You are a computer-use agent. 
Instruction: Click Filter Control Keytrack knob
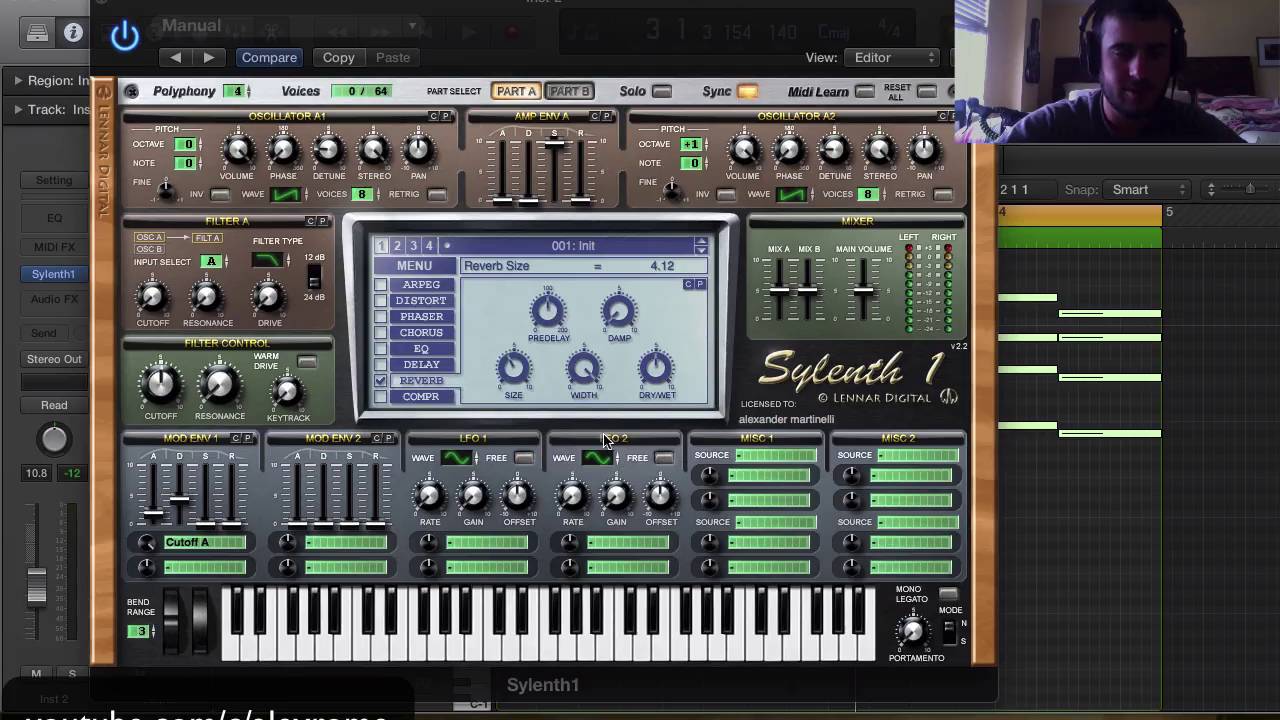point(287,392)
